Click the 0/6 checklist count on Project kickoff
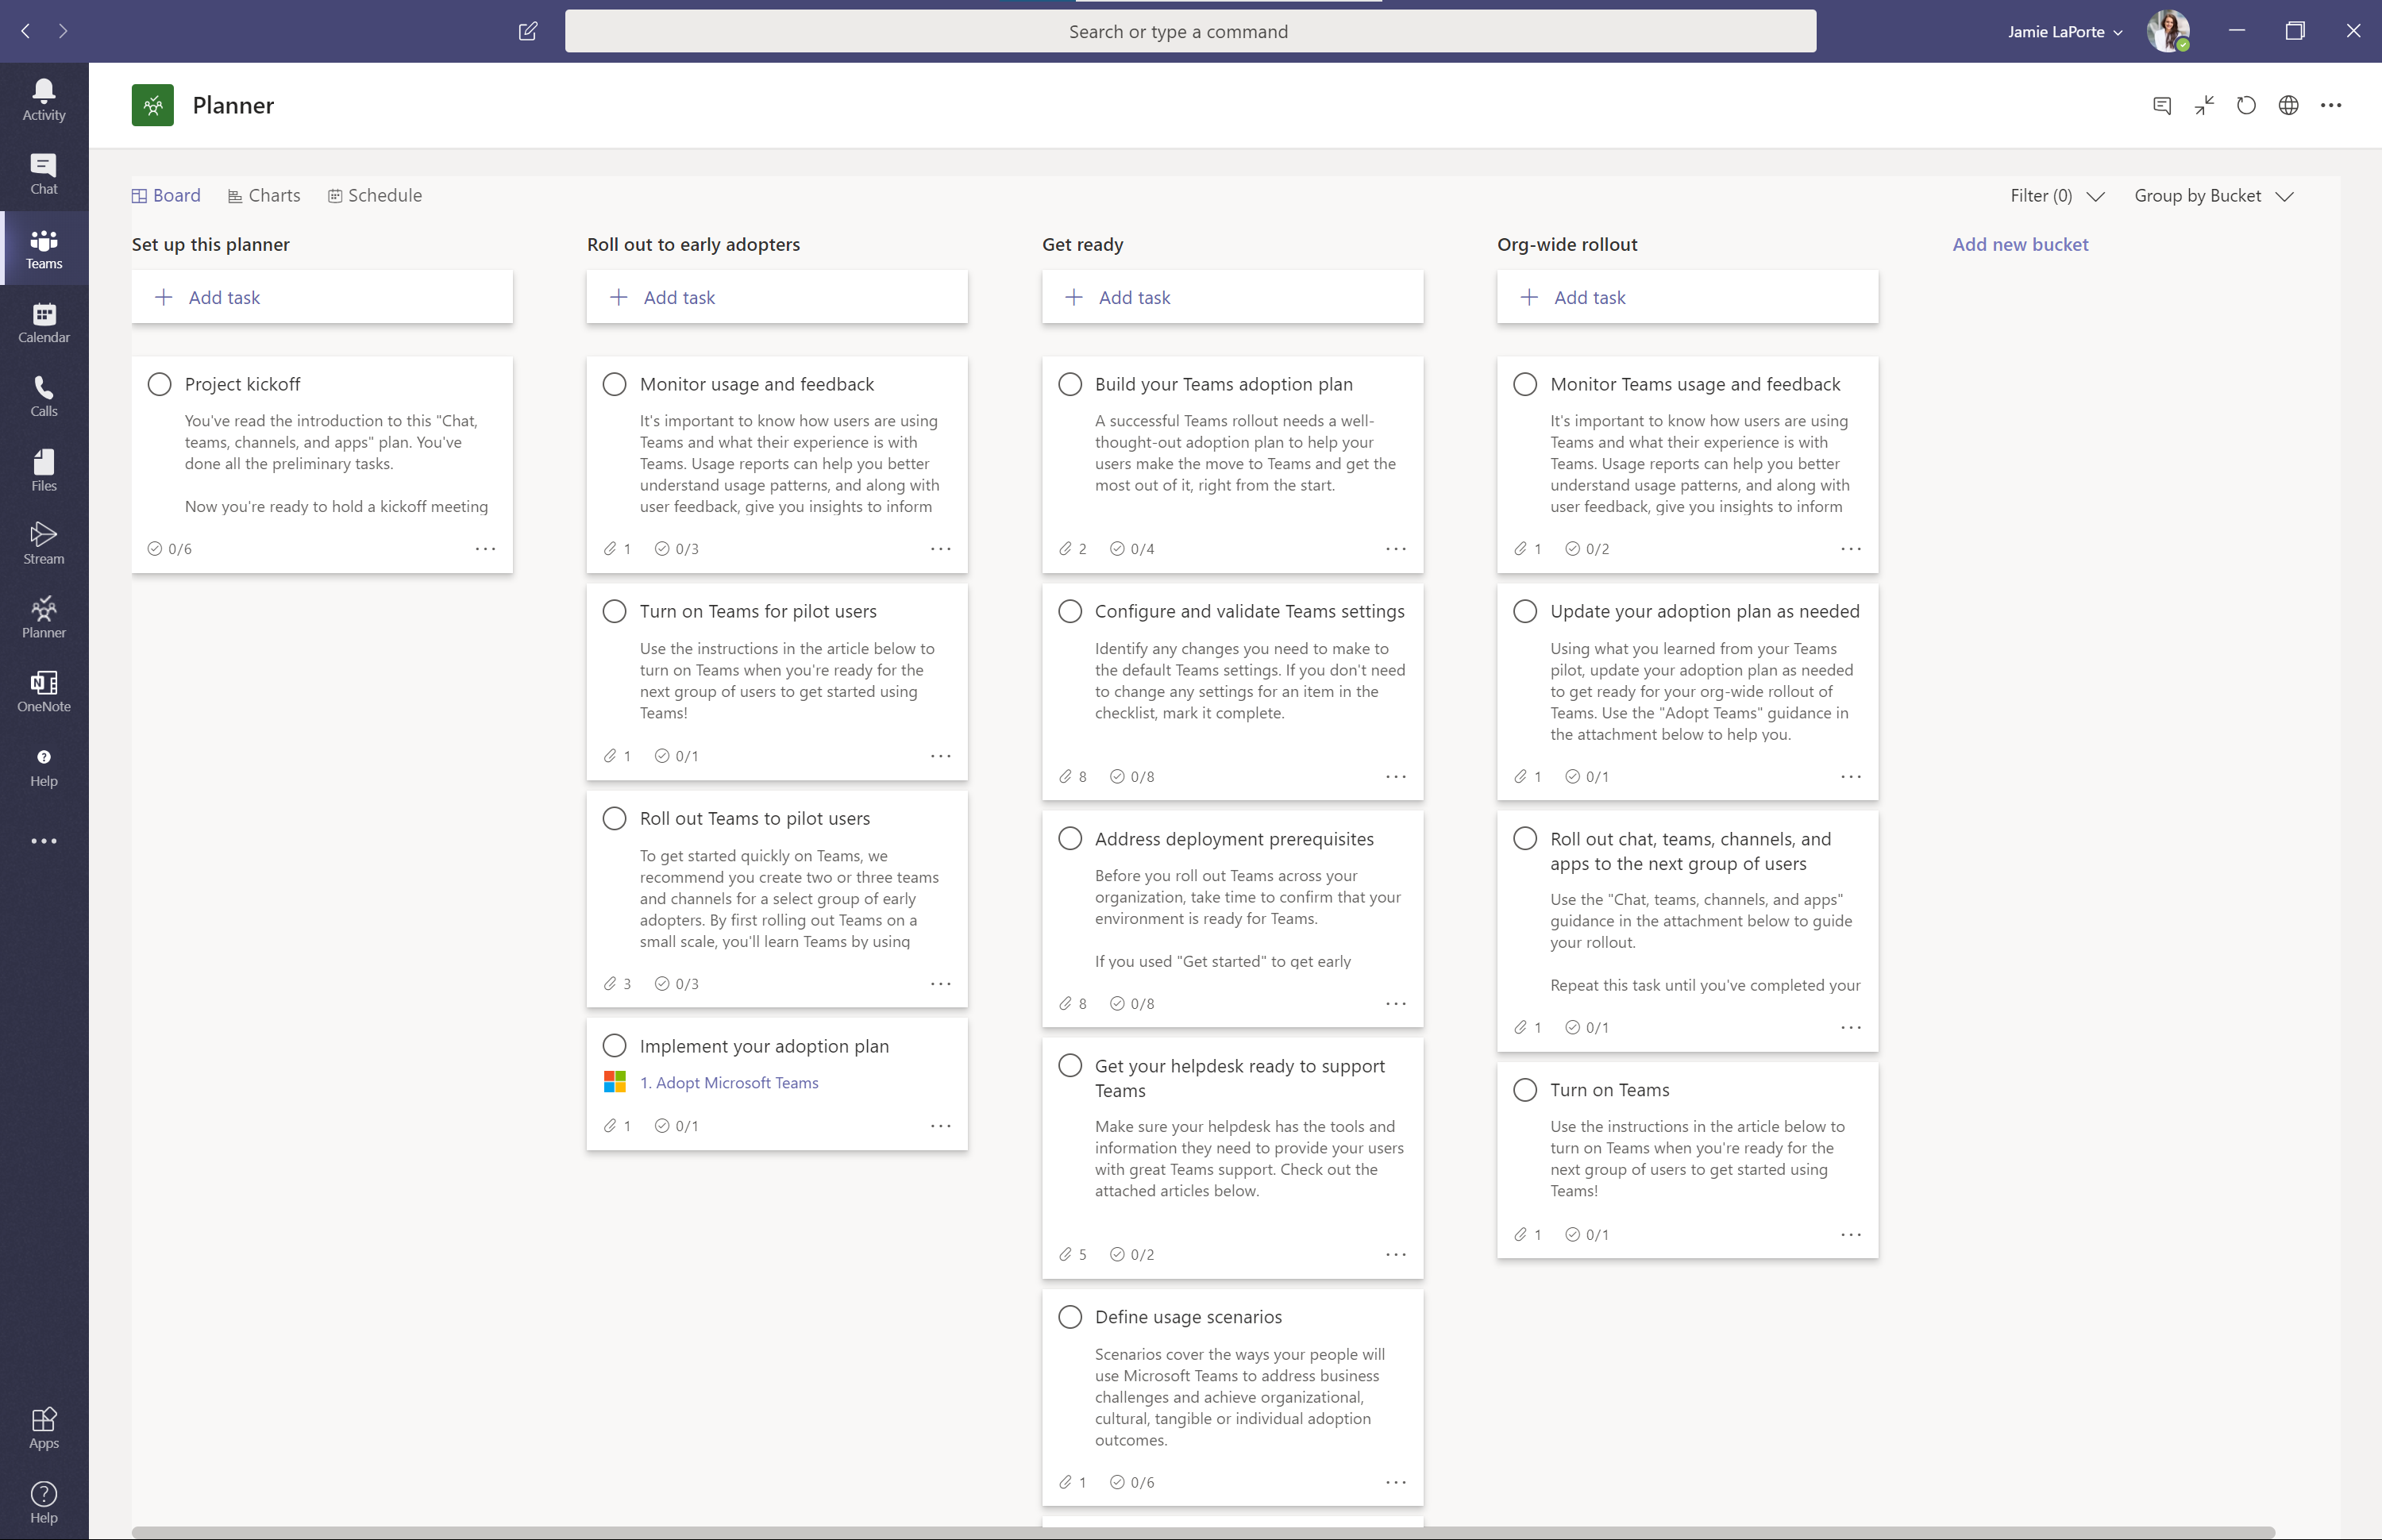The width and height of the screenshot is (2382, 1540). coord(170,549)
